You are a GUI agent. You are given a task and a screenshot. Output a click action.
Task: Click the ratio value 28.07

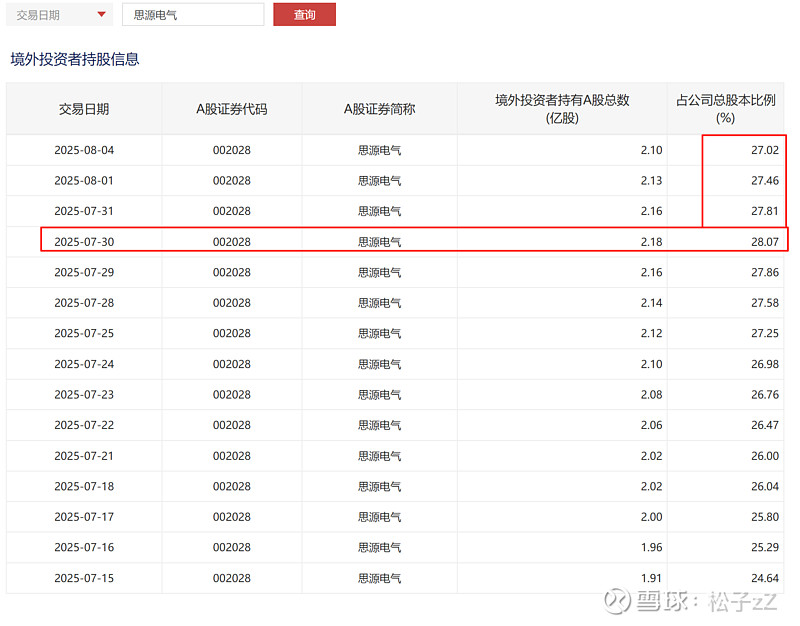pyautogui.click(x=765, y=242)
